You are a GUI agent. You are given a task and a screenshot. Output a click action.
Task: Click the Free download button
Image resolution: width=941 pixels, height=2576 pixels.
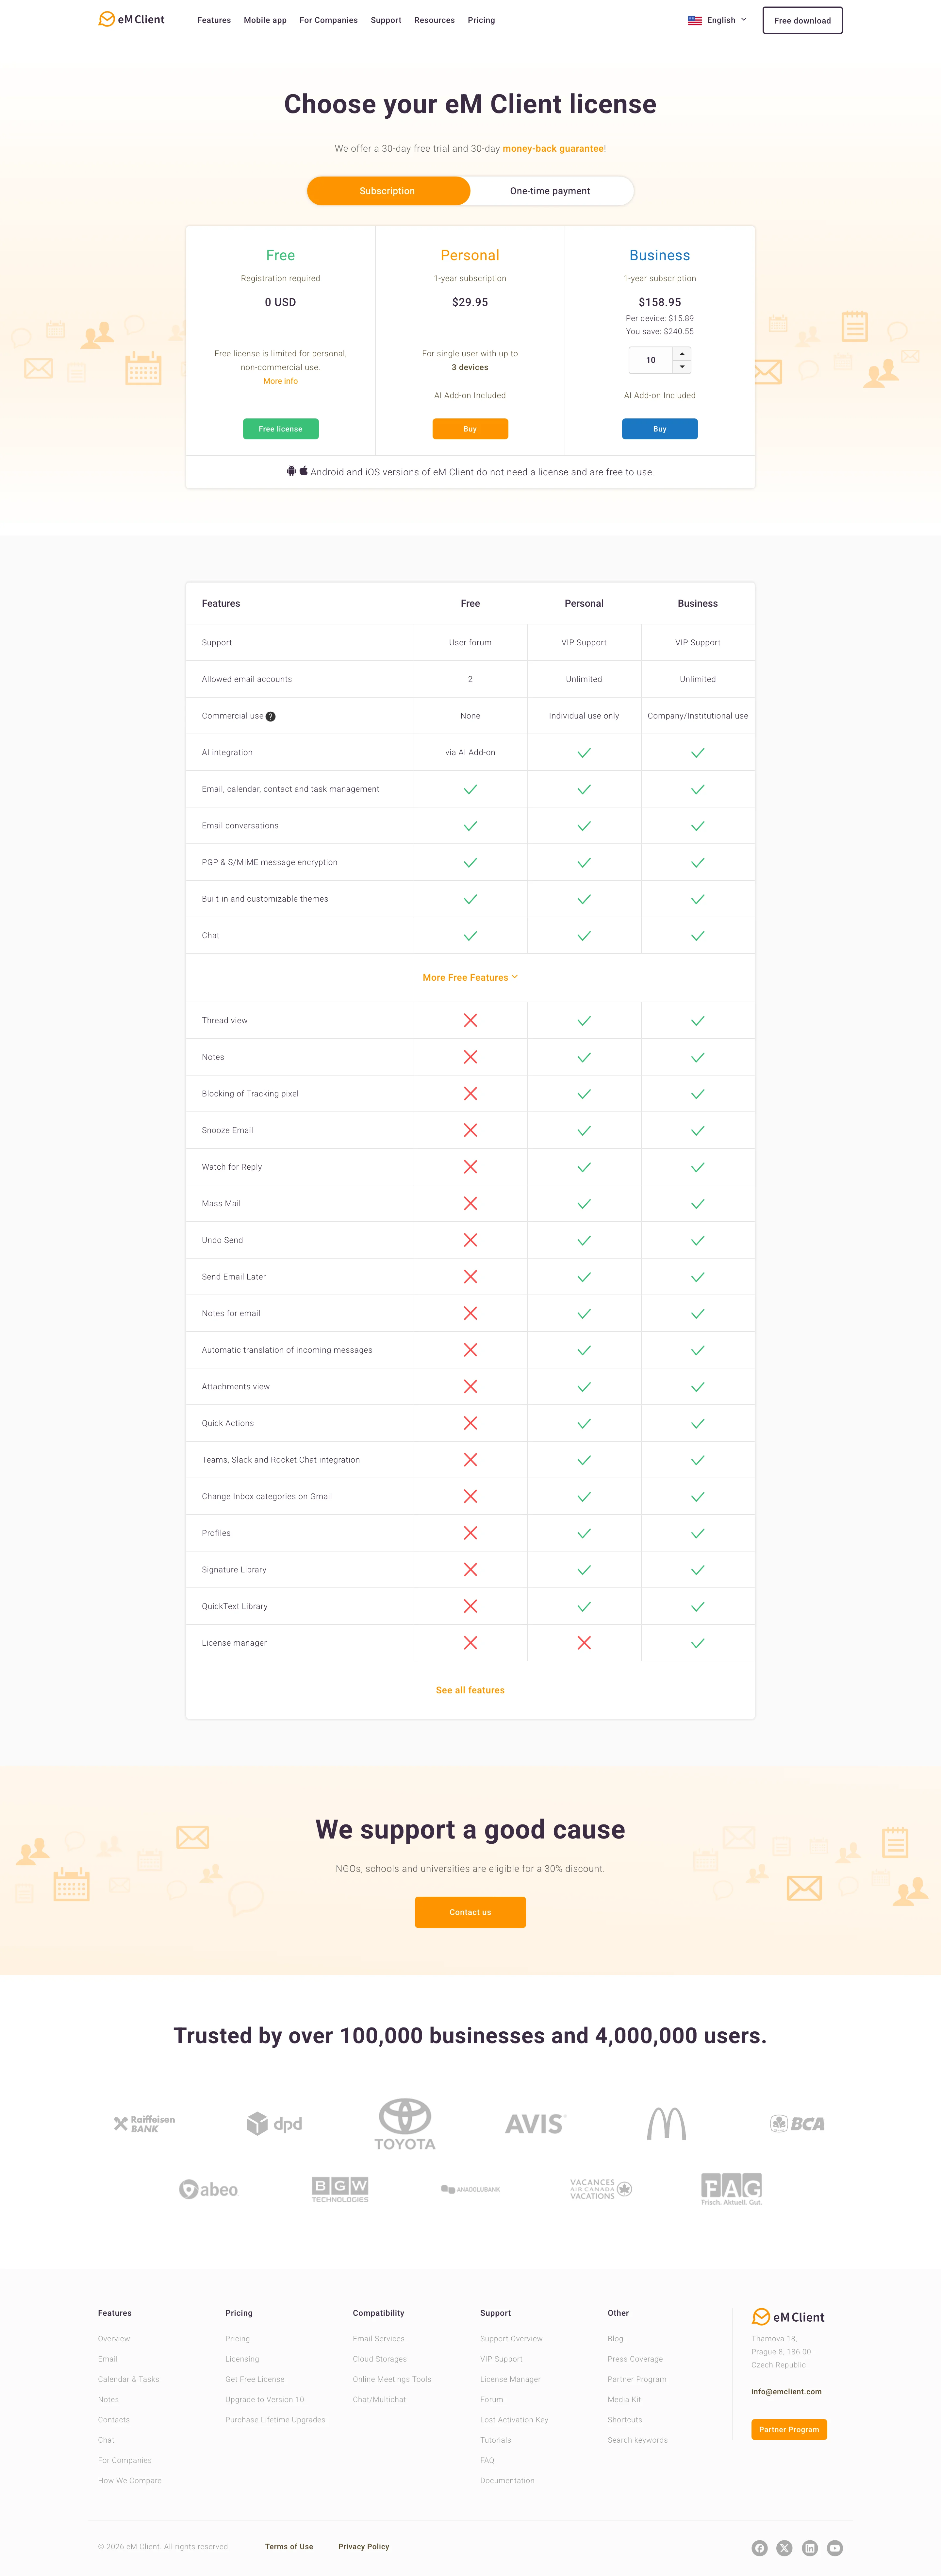coord(802,20)
